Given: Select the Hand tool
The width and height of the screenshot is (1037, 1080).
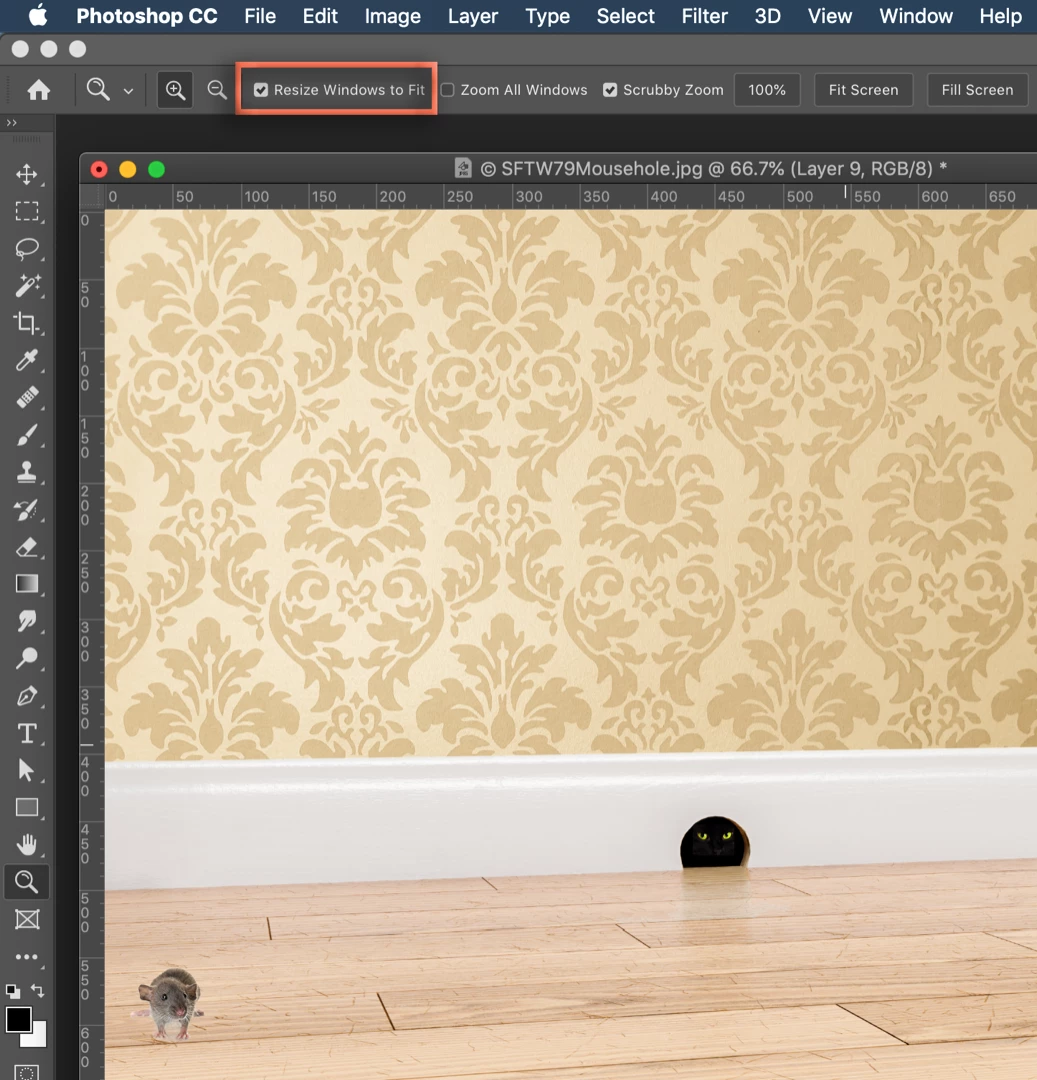Looking at the screenshot, I should 27,844.
